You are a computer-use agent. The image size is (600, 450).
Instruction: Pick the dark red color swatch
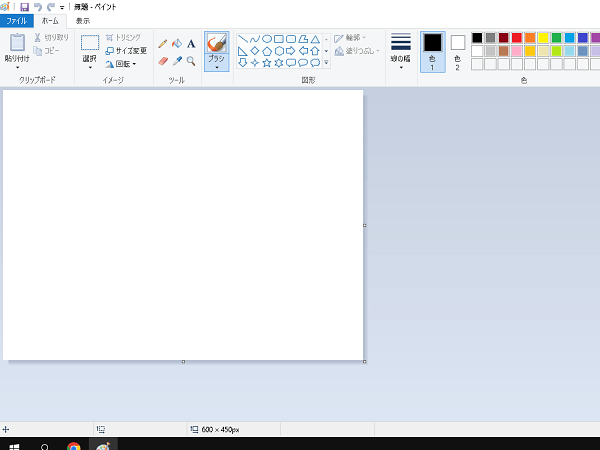pyautogui.click(x=504, y=38)
